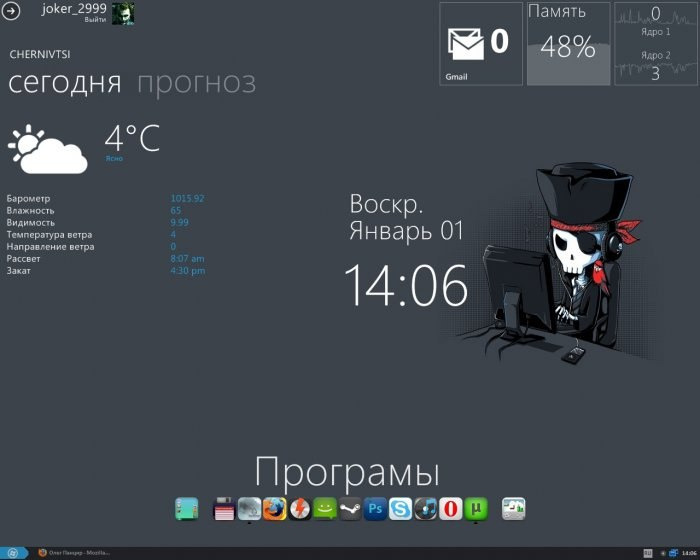The image size is (700, 560).
Task: Click the CHERNIVTSI location label
Action: click(40, 54)
